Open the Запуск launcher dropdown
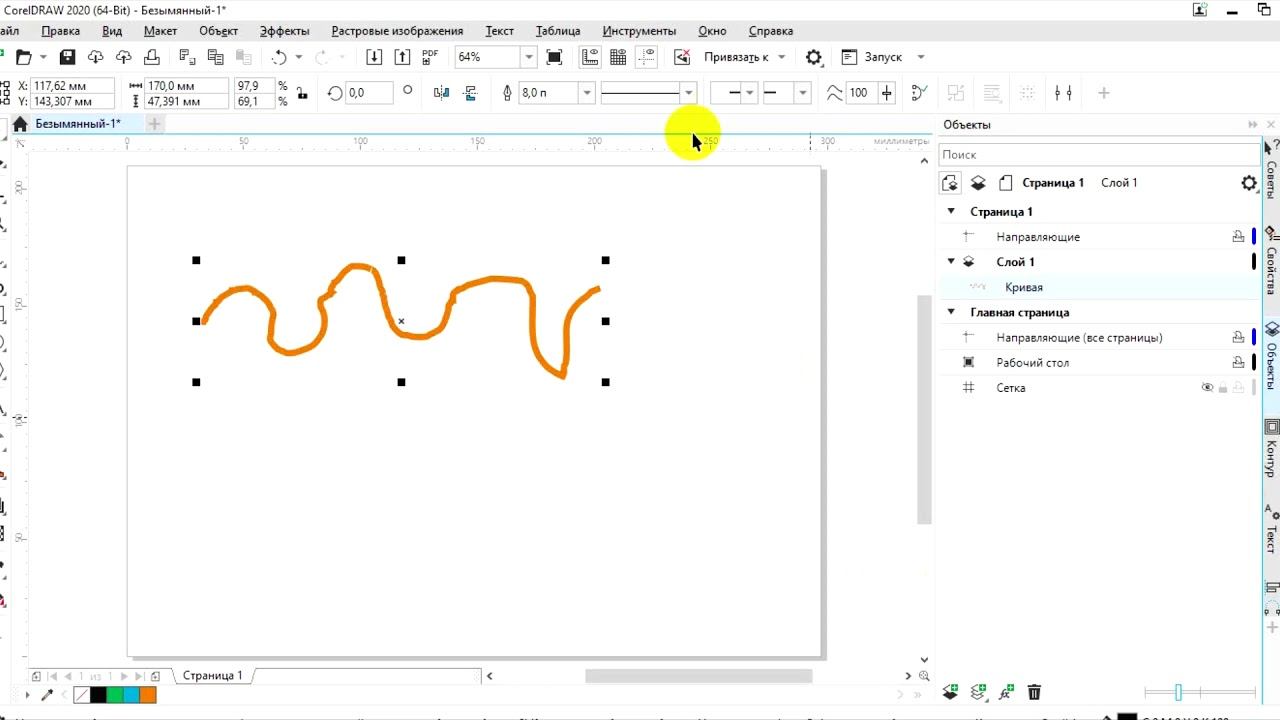Screen dimensions: 1280x720 (921, 57)
